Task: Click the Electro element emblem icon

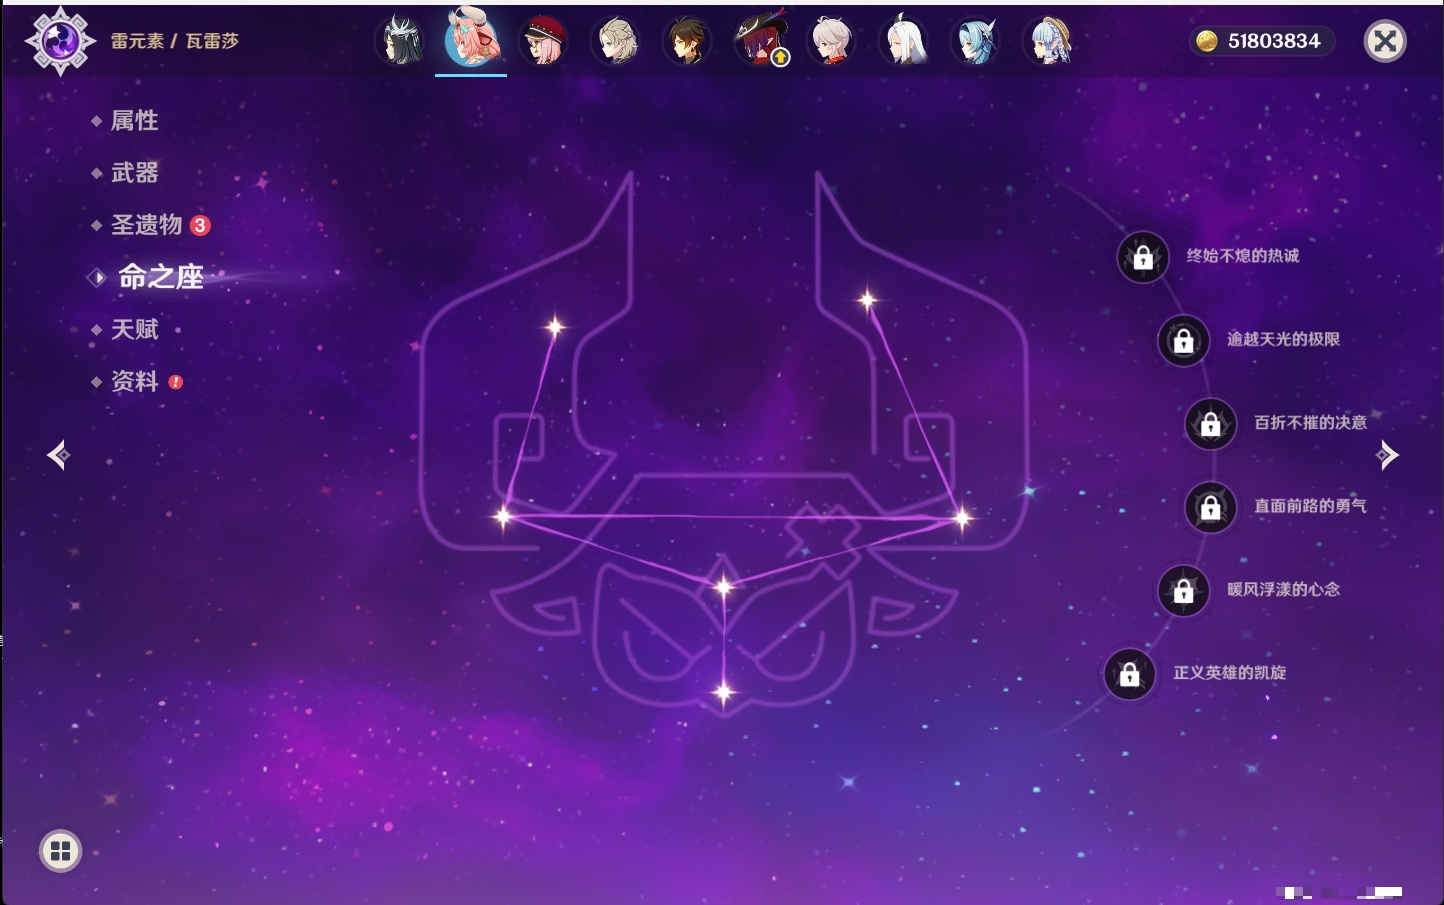Action: coord(60,41)
